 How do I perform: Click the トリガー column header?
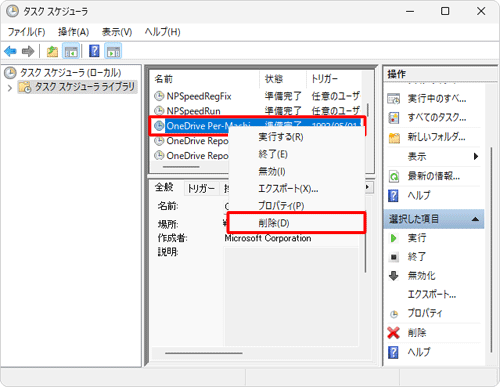(334, 79)
